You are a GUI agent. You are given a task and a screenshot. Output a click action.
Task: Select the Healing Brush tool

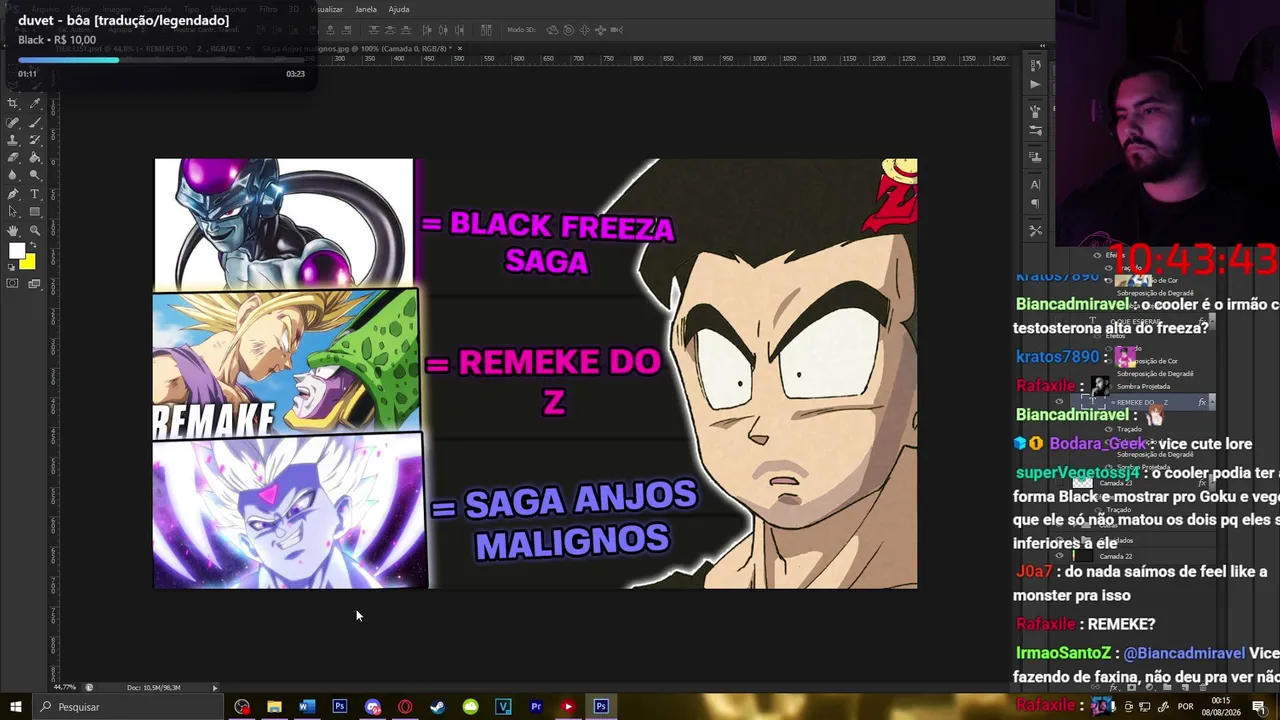(13, 122)
